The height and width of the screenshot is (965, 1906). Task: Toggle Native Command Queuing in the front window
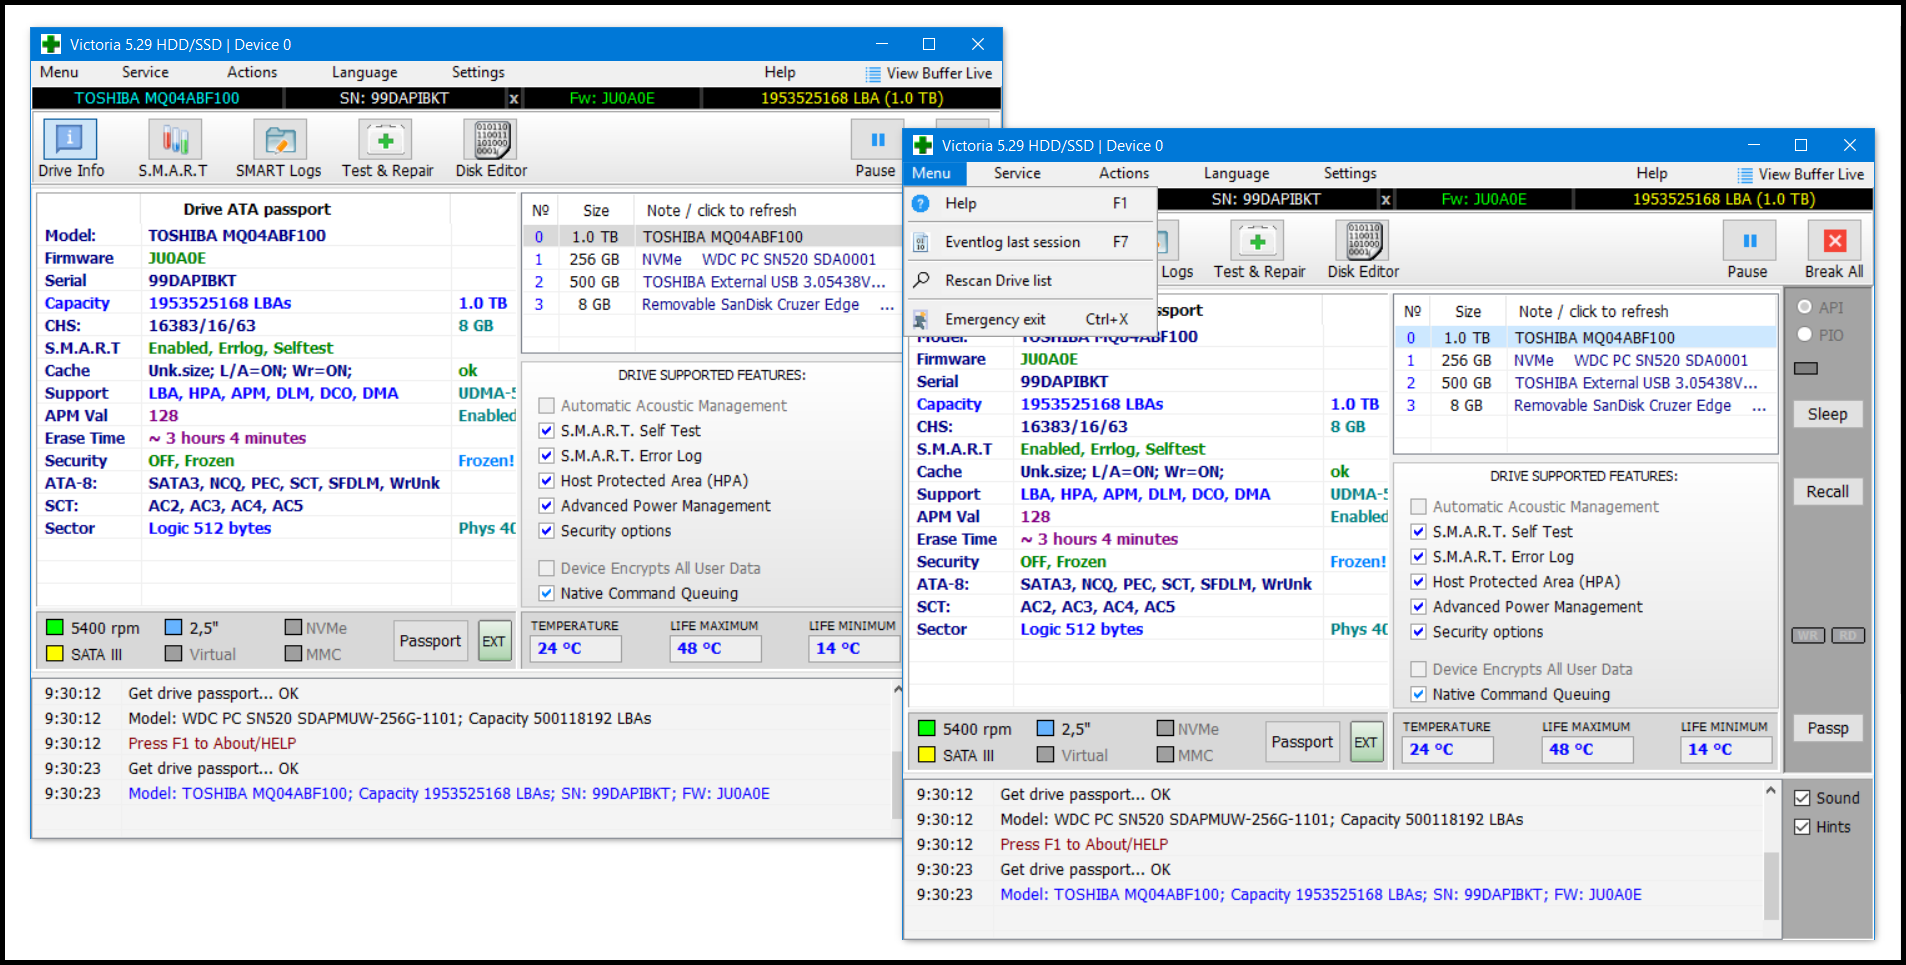click(1419, 694)
